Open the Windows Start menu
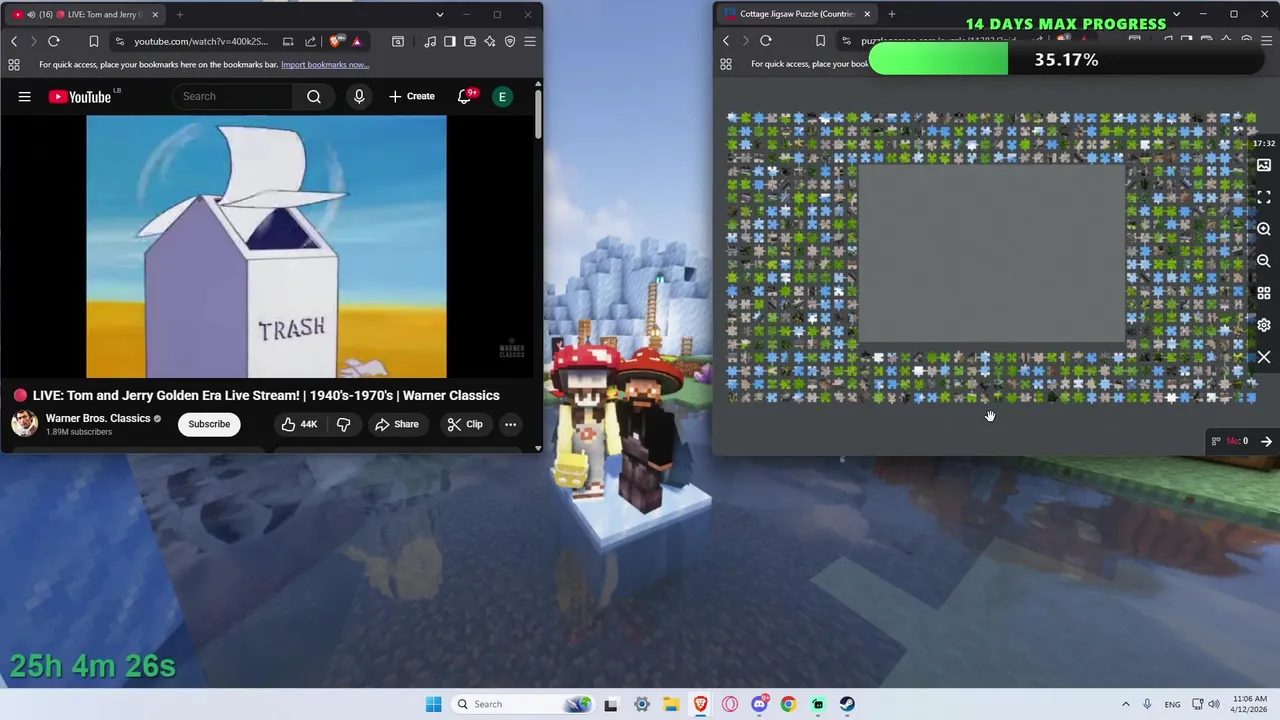This screenshot has width=1280, height=720. pos(433,704)
